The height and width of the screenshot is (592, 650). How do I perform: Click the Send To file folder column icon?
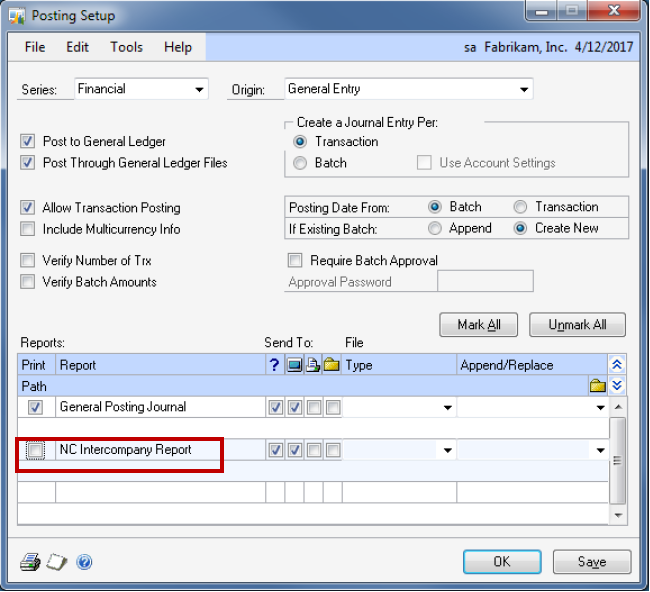tap(332, 365)
